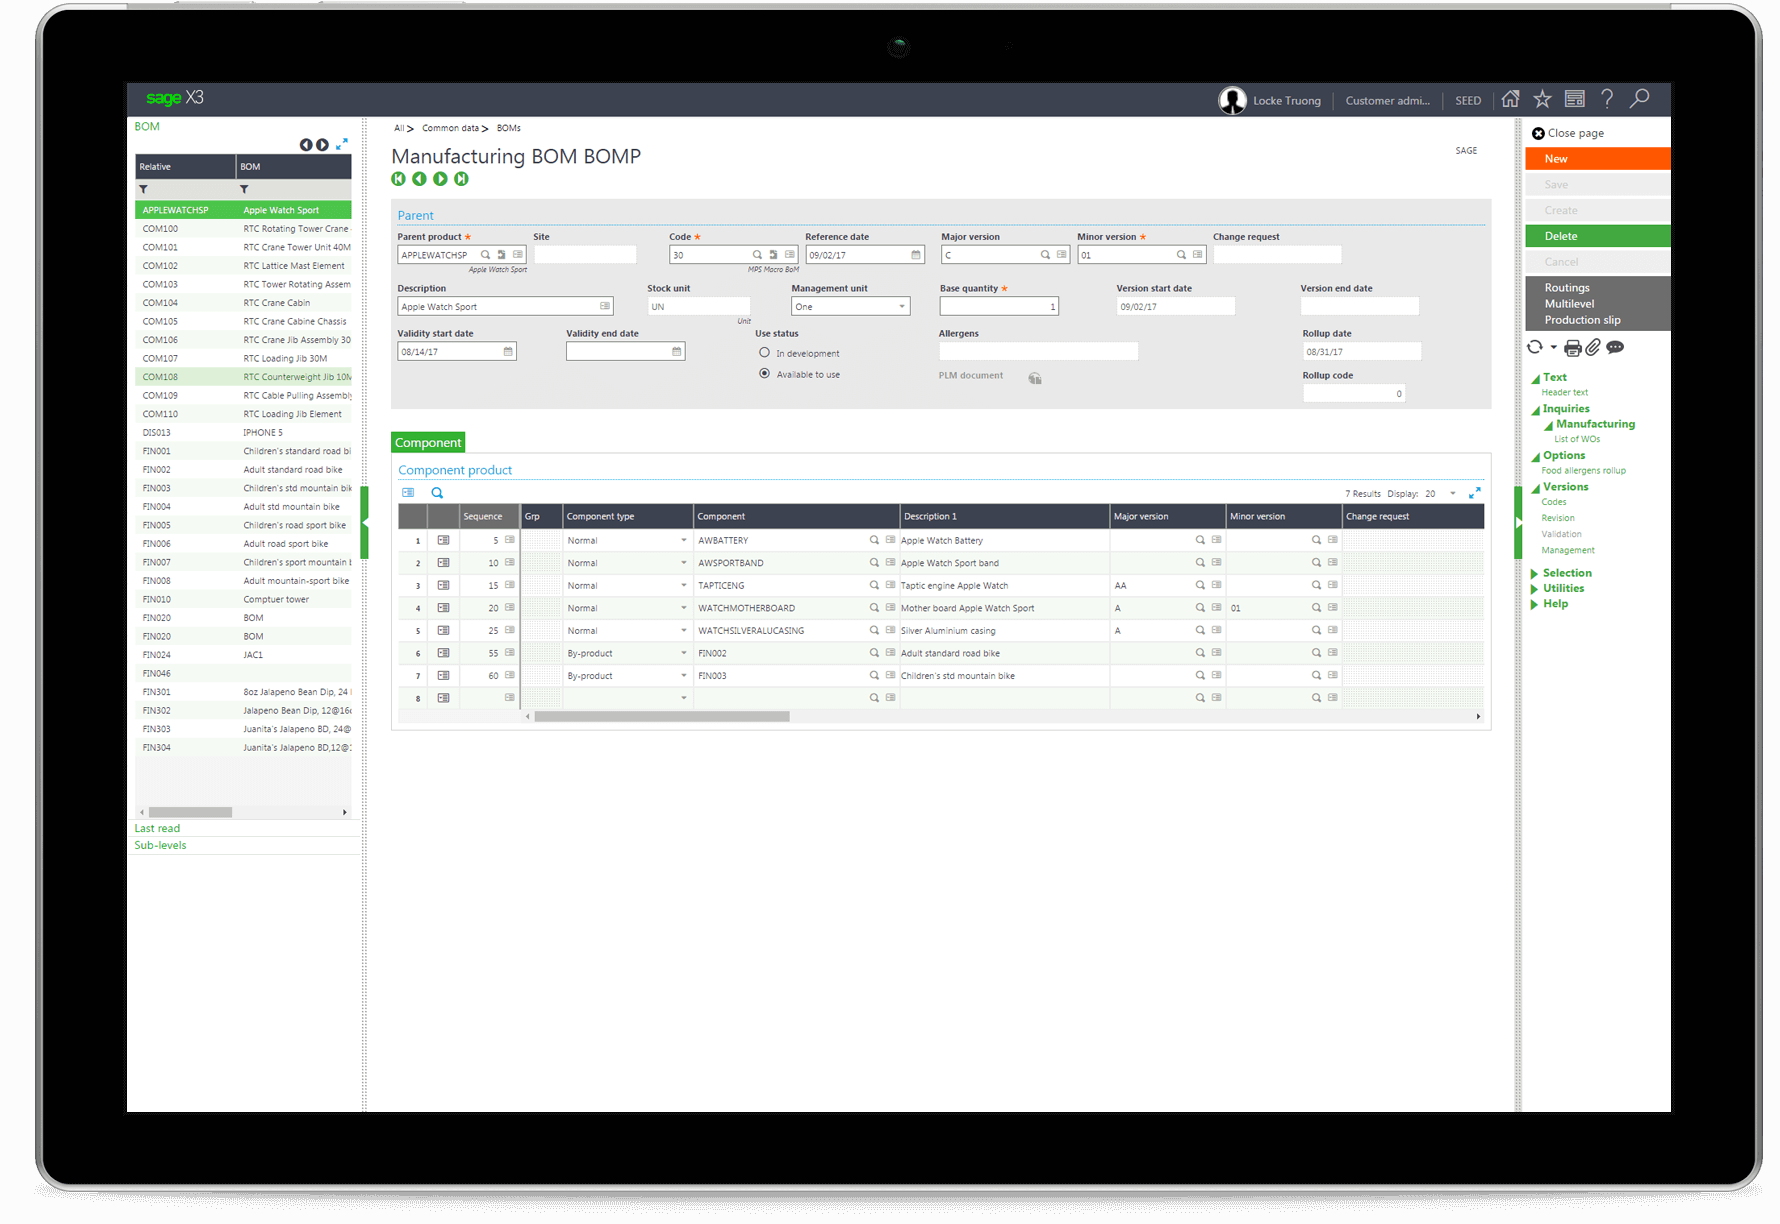The width and height of the screenshot is (1780, 1224).
Task: Filter the Relative column
Action: 143,189
